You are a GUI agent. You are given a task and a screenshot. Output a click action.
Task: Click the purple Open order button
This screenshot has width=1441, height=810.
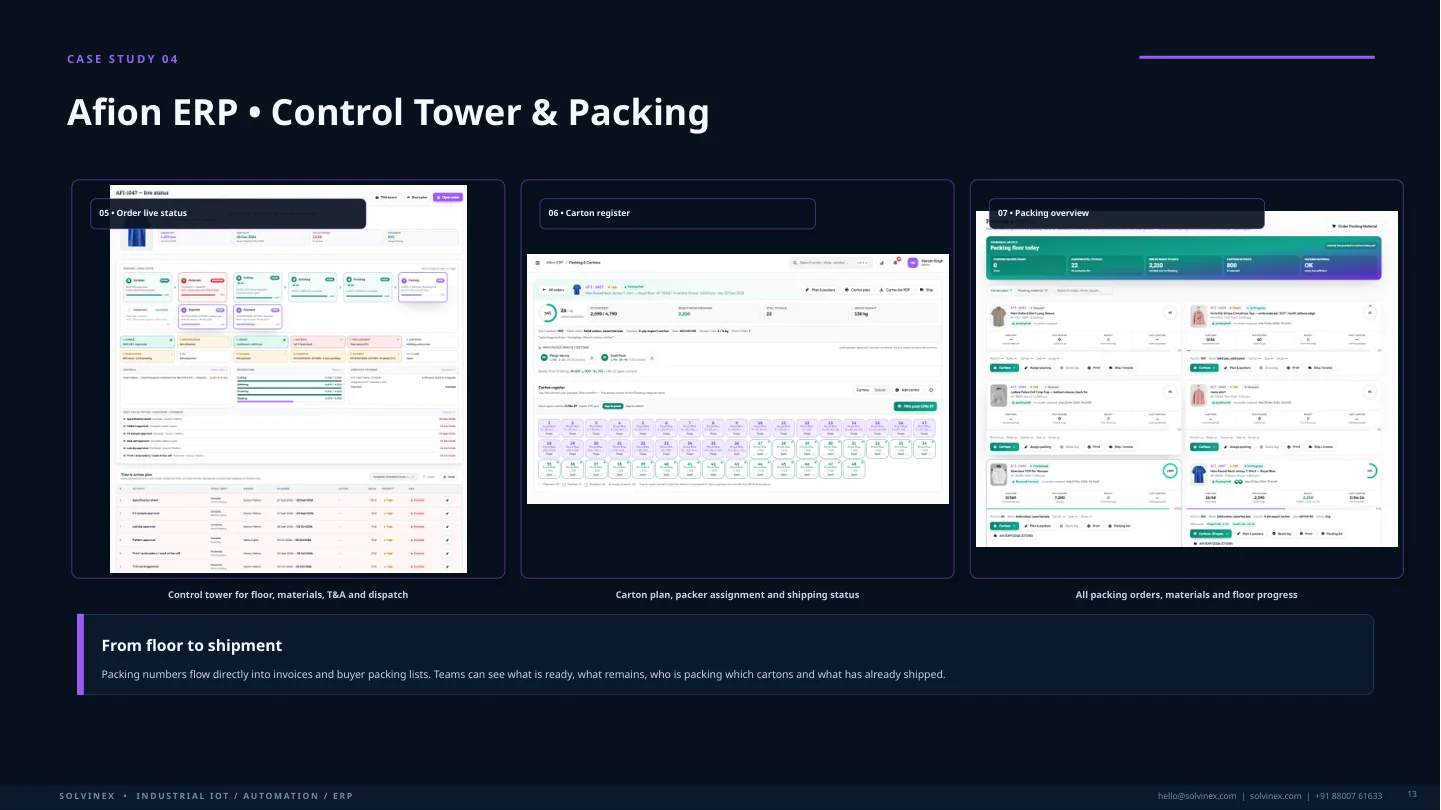[x=448, y=197]
